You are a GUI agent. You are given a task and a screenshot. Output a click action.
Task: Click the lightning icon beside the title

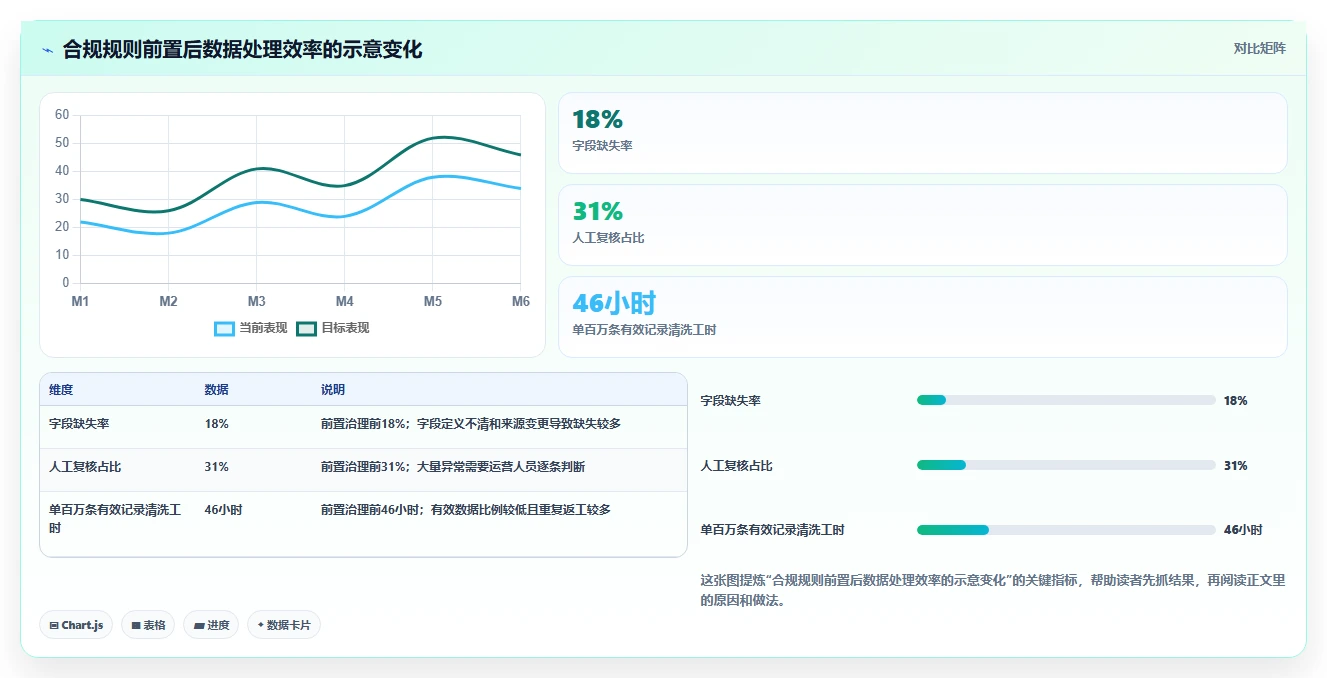[47, 50]
